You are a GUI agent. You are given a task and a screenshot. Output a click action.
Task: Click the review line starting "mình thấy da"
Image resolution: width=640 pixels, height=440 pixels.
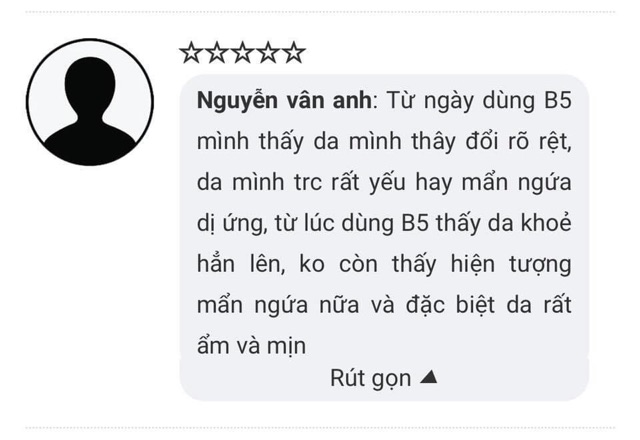coord(384,142)
